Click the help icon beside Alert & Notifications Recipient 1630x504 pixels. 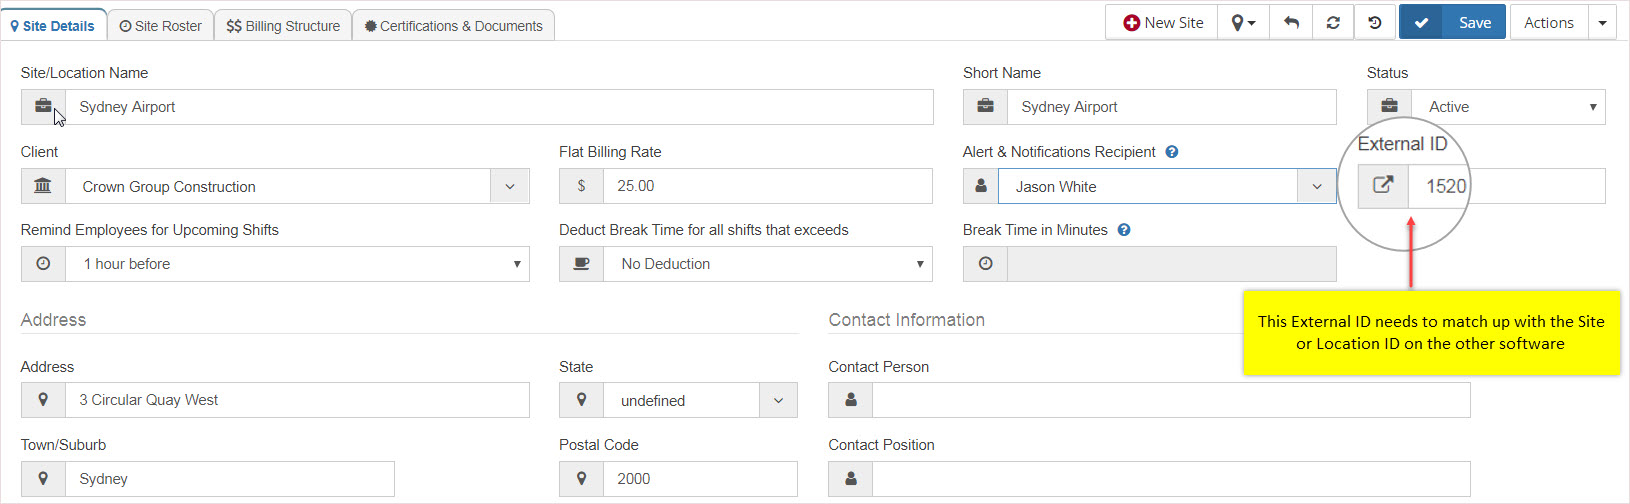click(1172, 152)
